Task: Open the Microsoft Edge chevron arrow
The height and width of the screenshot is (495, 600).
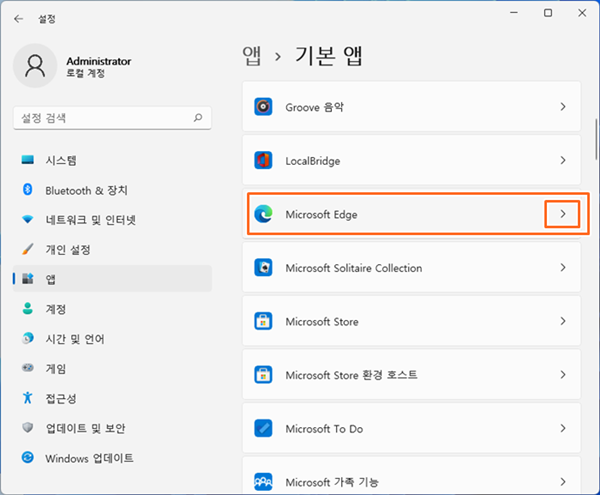Action: [x=562, y=214]
